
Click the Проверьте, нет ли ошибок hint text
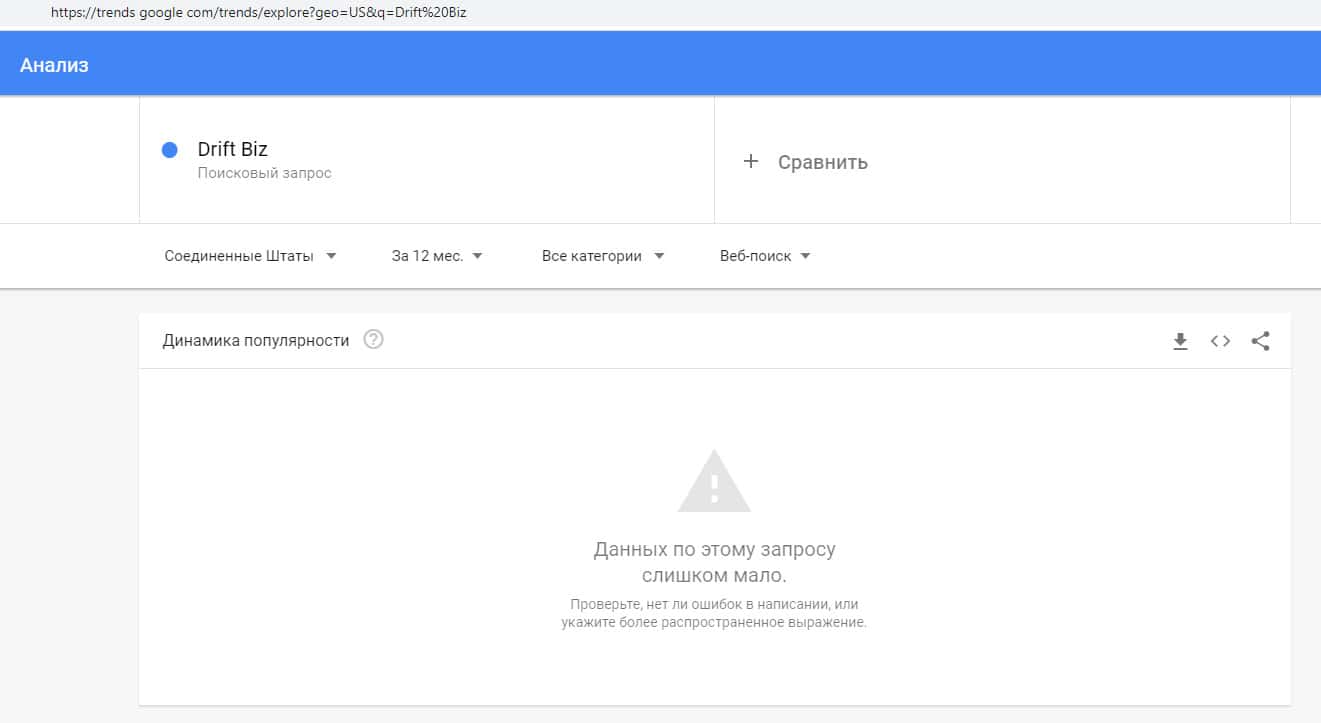pos(714,613)
